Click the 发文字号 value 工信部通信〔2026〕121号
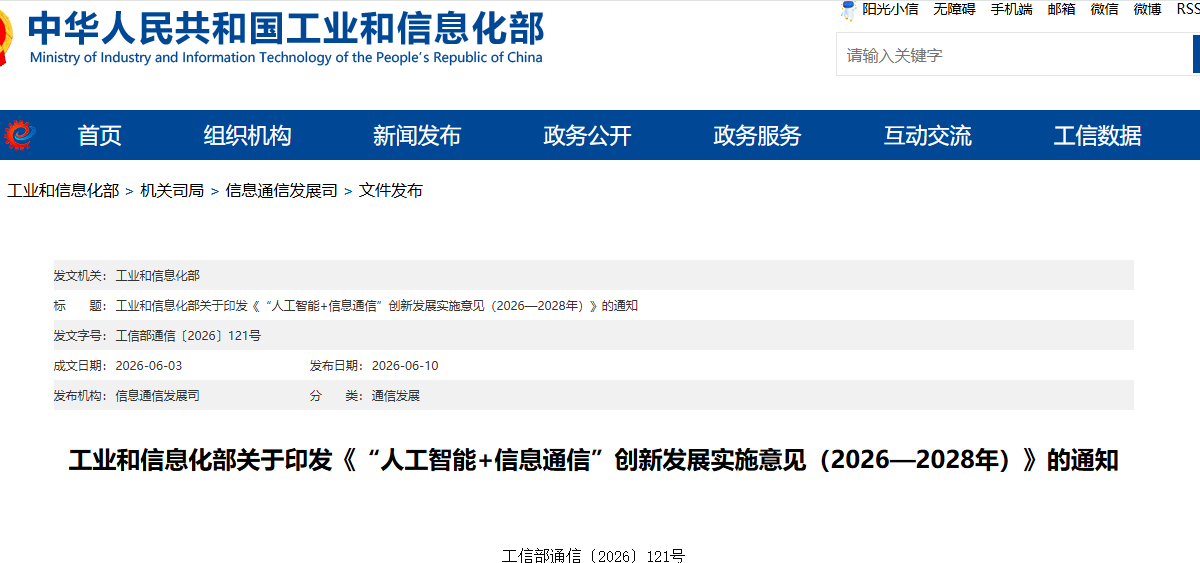The height and width of the screenshot is (563, 1200). tap(189, 335)
